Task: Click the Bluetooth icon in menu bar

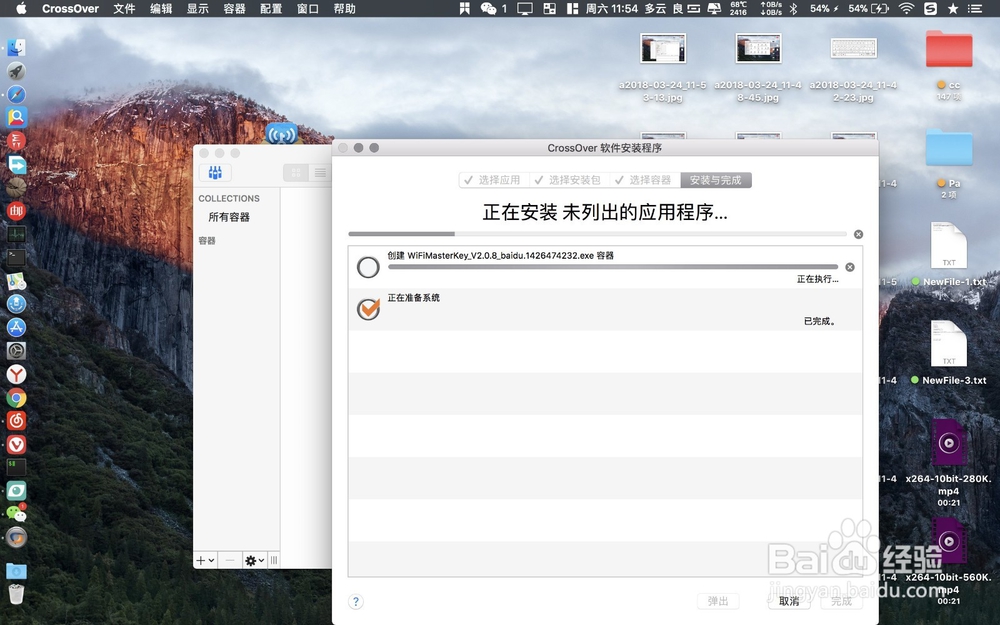Action: coord(793,8)
